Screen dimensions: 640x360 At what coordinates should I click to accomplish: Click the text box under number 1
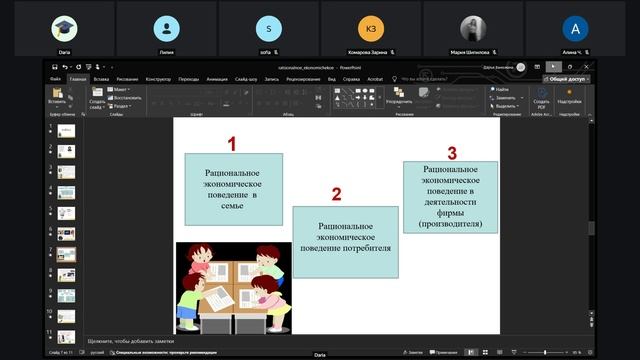pyautogui.click(x=233, y=189)
